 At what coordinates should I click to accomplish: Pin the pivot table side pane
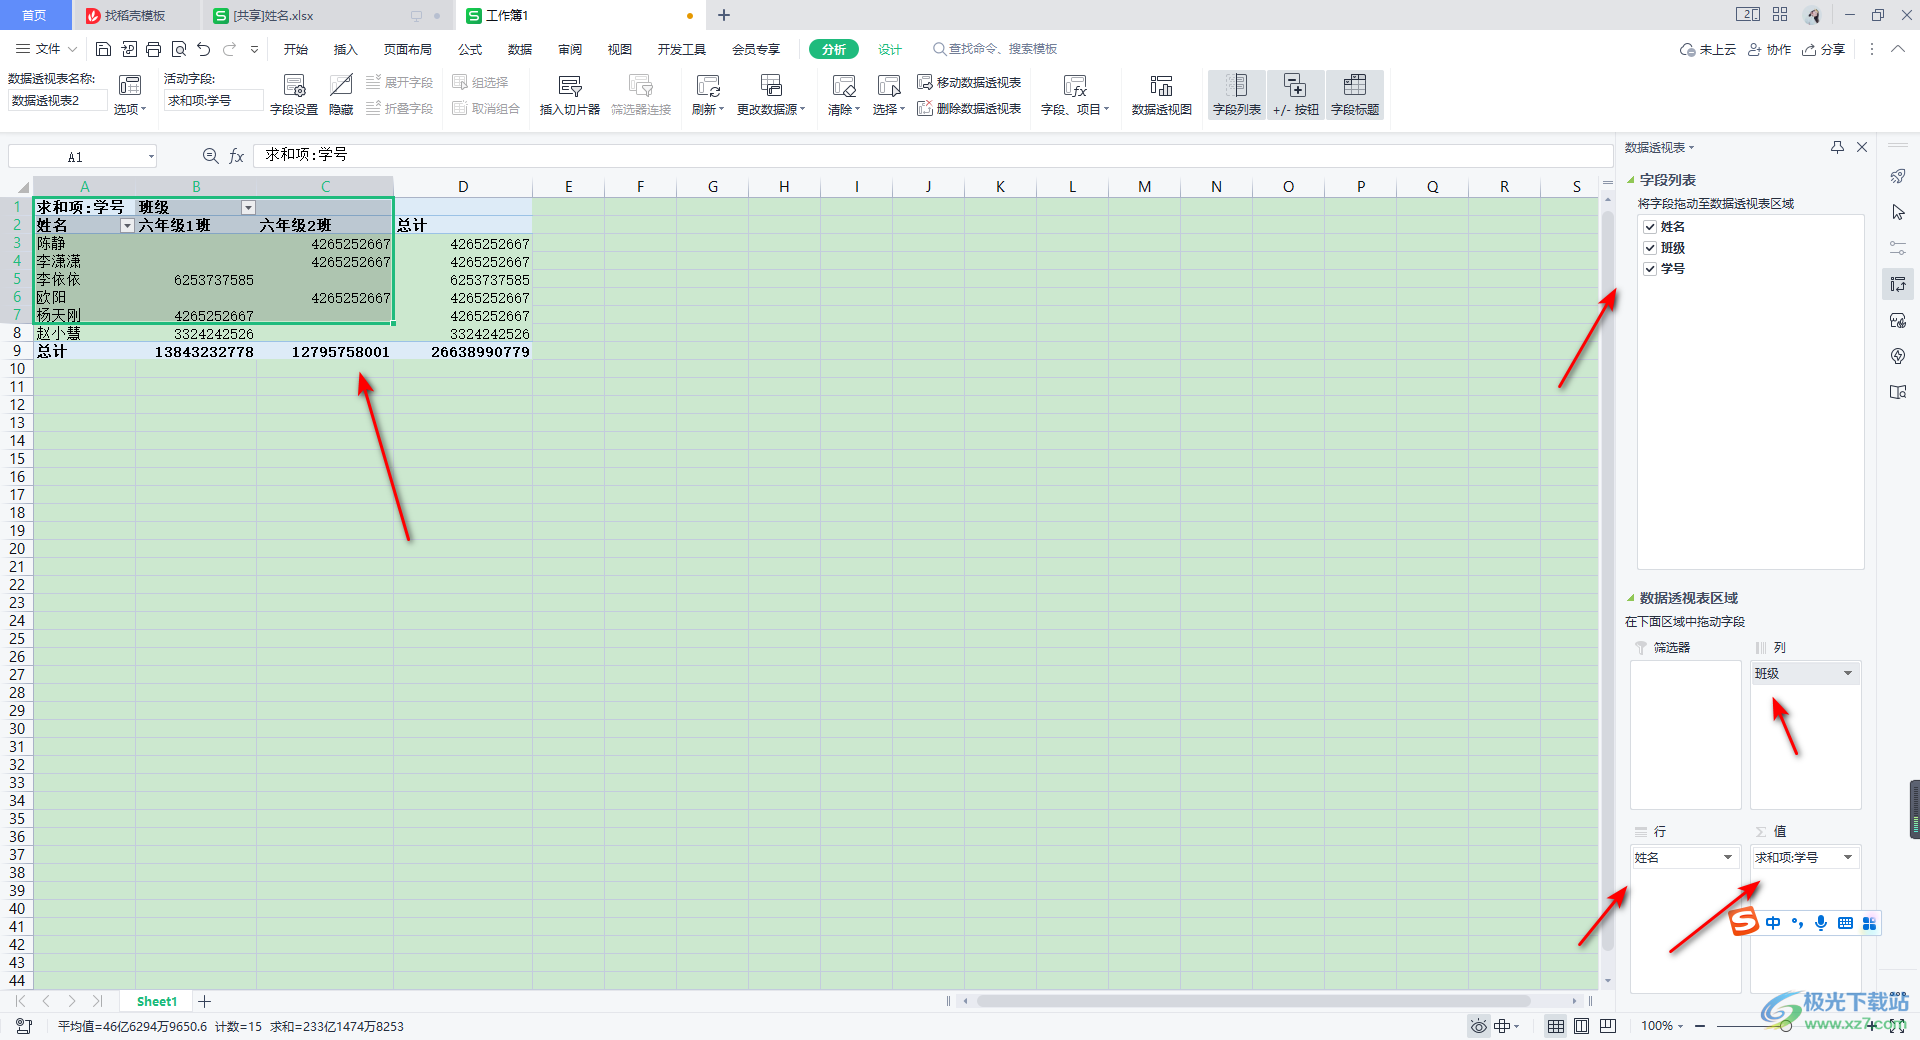pyautogui.click(x=1837, y=147)
